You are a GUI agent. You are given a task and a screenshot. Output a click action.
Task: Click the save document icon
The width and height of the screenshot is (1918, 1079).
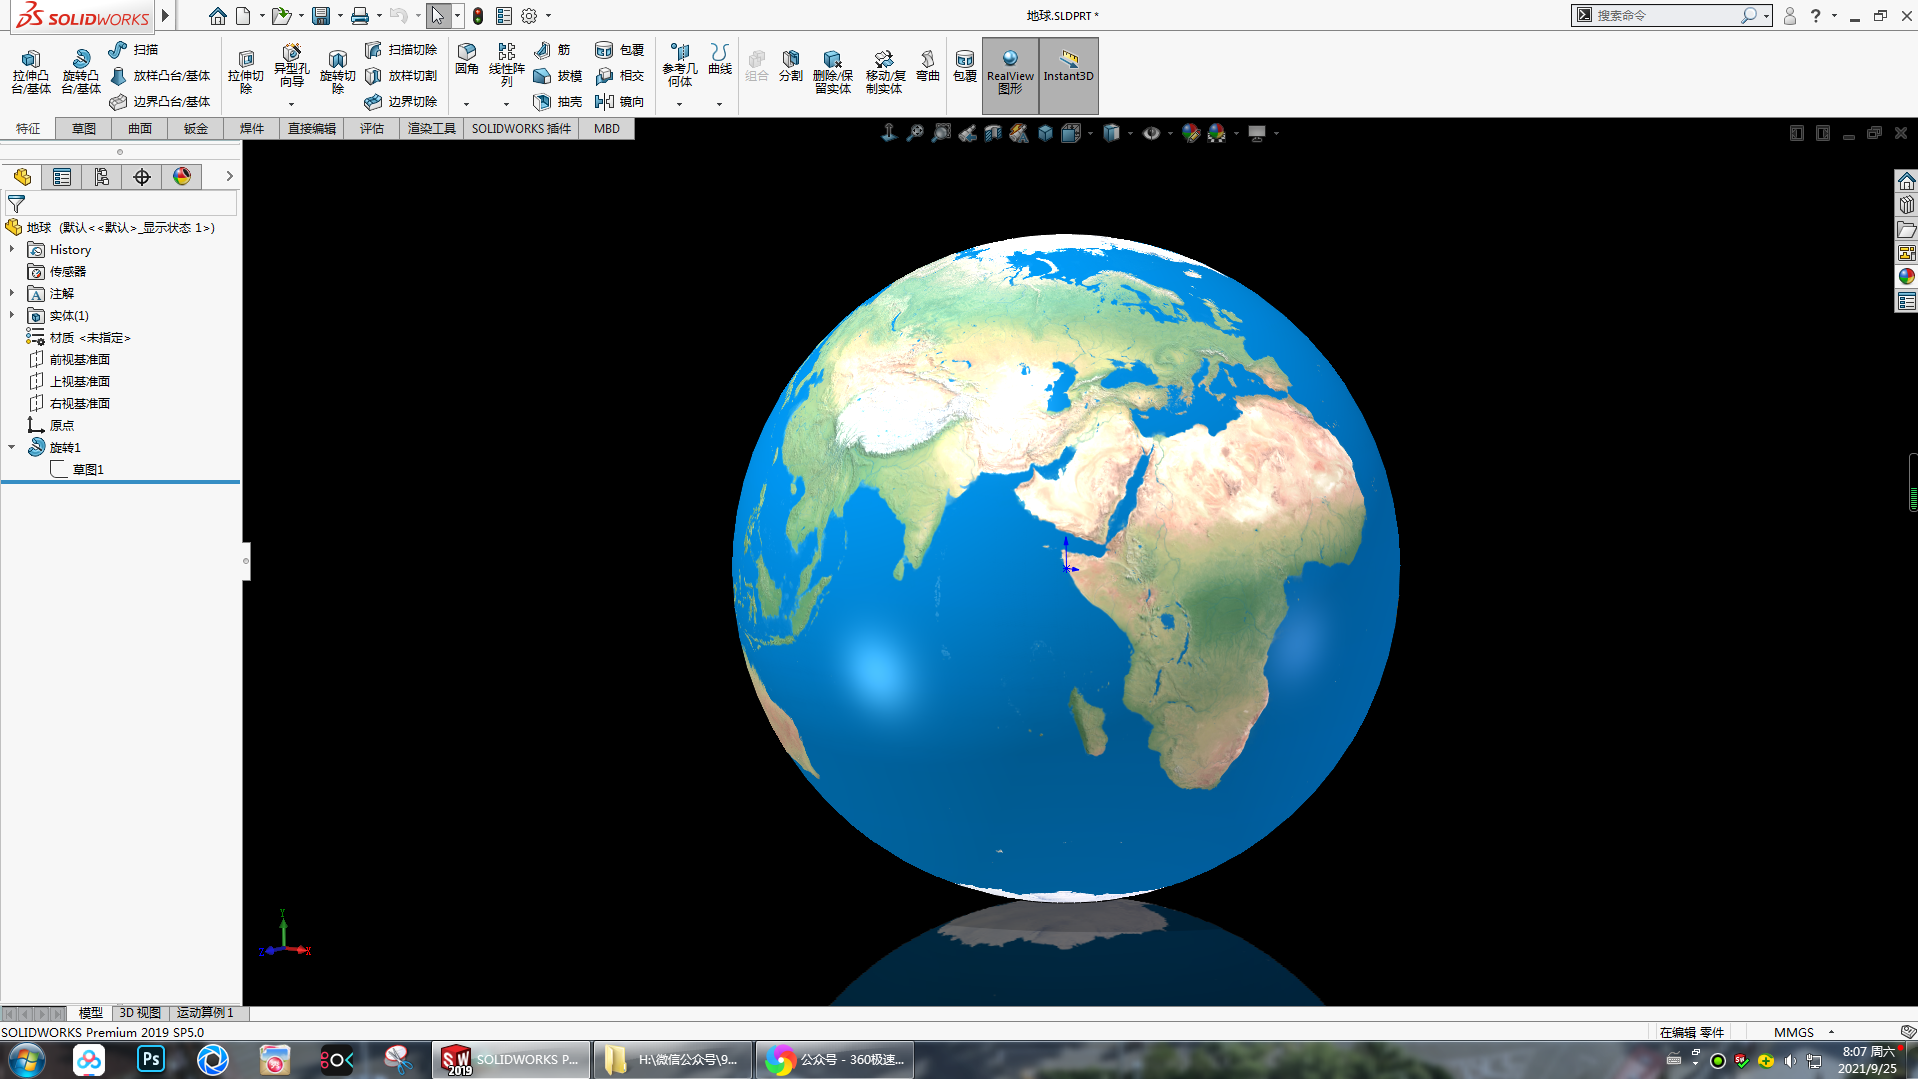point(321,16)
